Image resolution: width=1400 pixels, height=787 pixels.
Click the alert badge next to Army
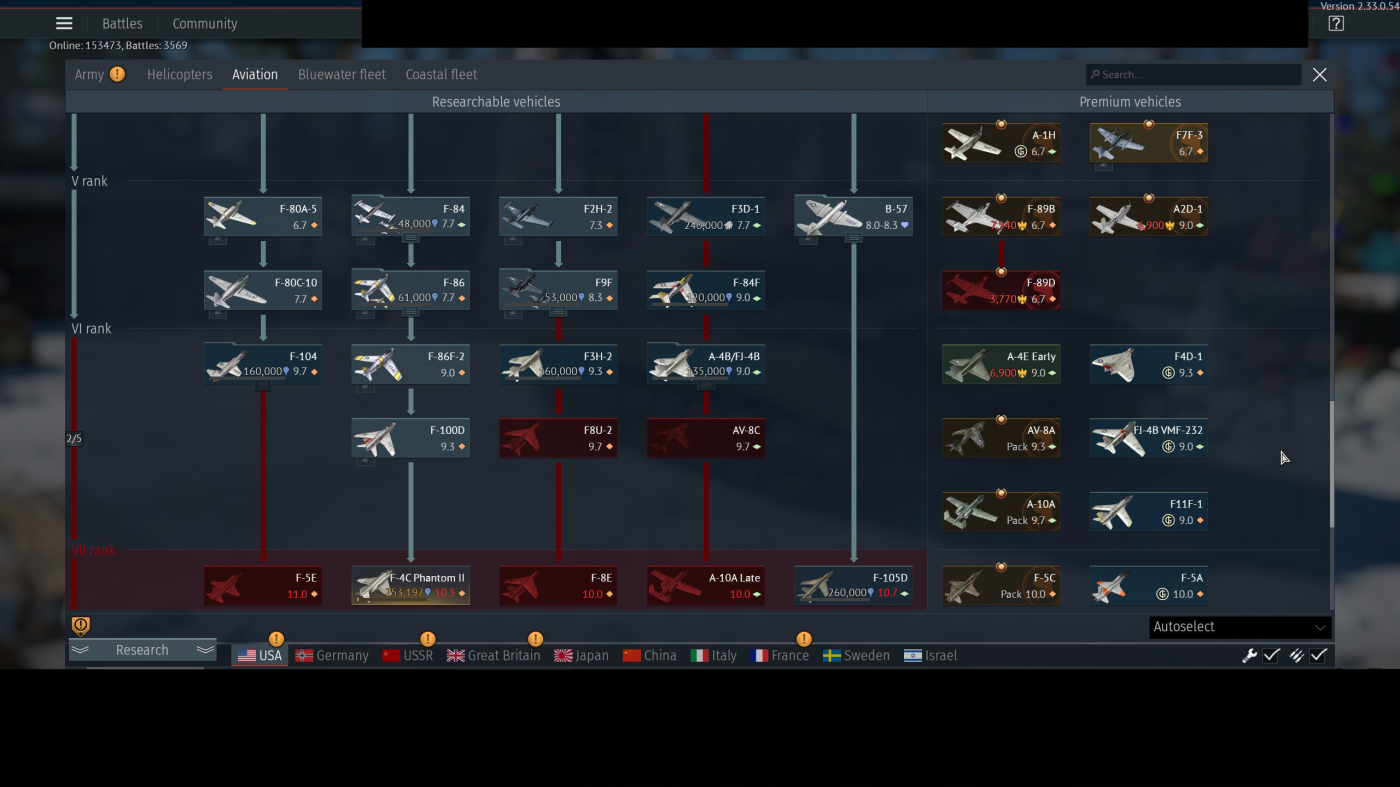point(117,74)
